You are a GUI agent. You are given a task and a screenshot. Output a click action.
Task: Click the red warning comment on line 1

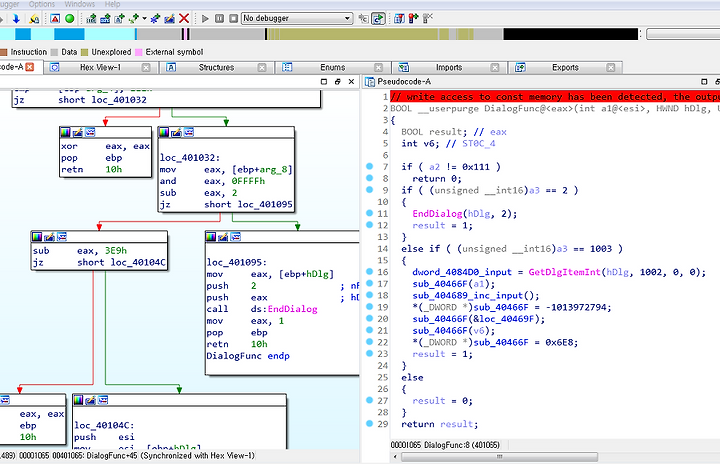point(555,97)
